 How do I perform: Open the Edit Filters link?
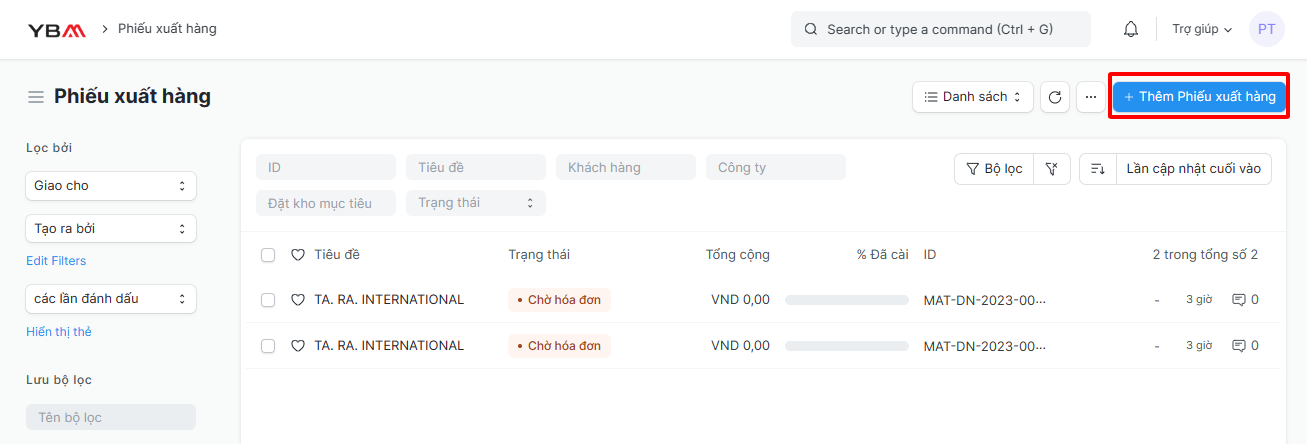(x=56, y=261)
